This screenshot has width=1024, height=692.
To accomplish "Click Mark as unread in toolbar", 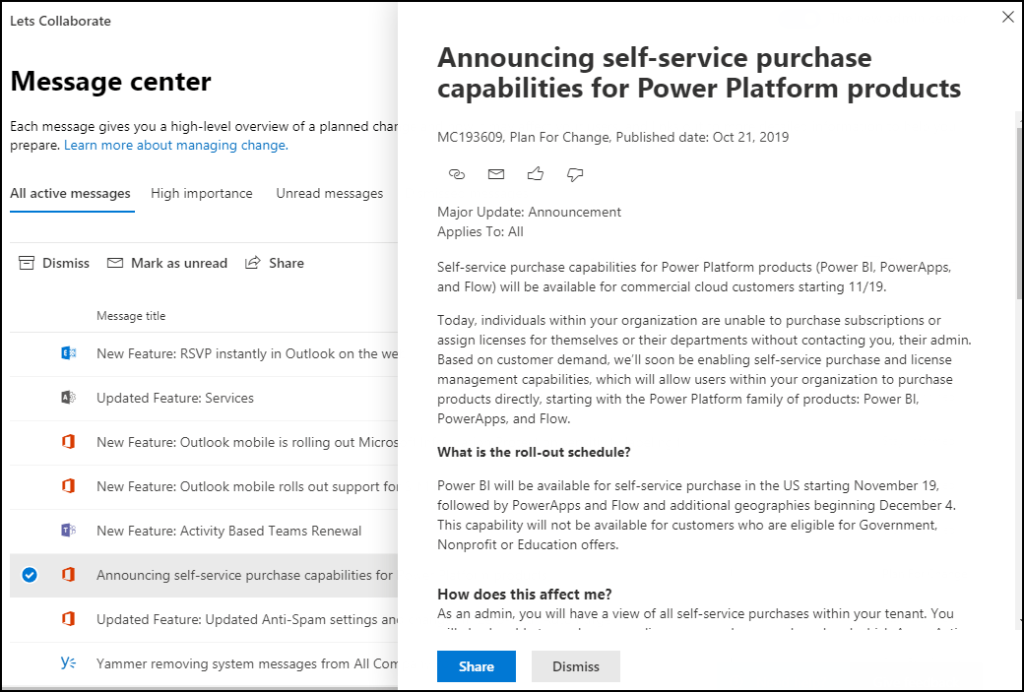I will point(167,263).
